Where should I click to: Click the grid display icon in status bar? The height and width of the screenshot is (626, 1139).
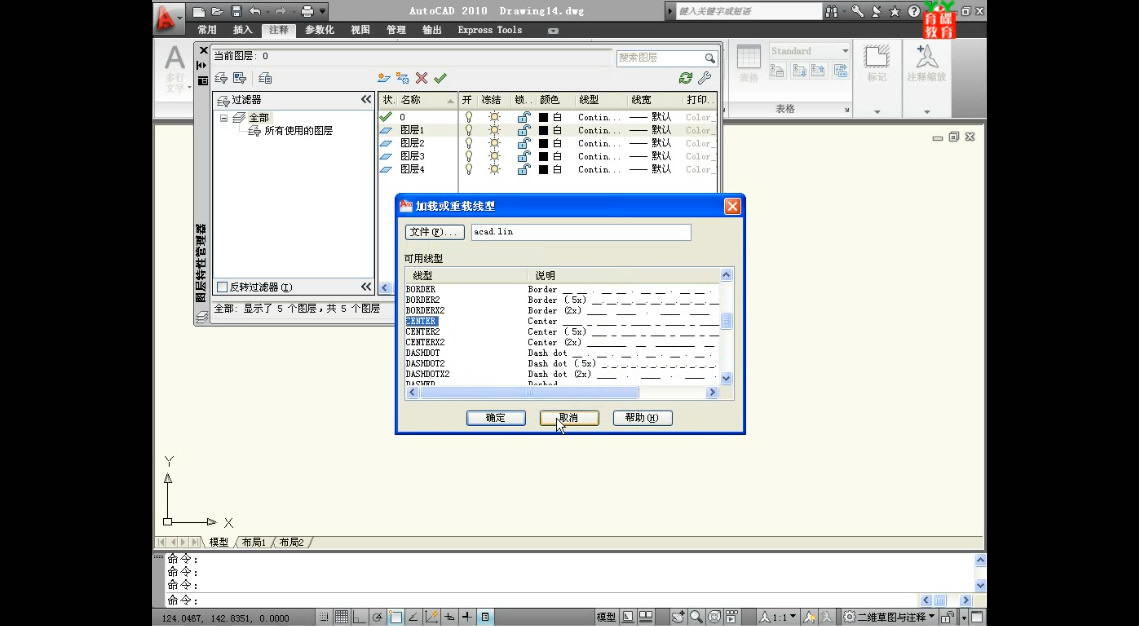[x=341, y=617]
